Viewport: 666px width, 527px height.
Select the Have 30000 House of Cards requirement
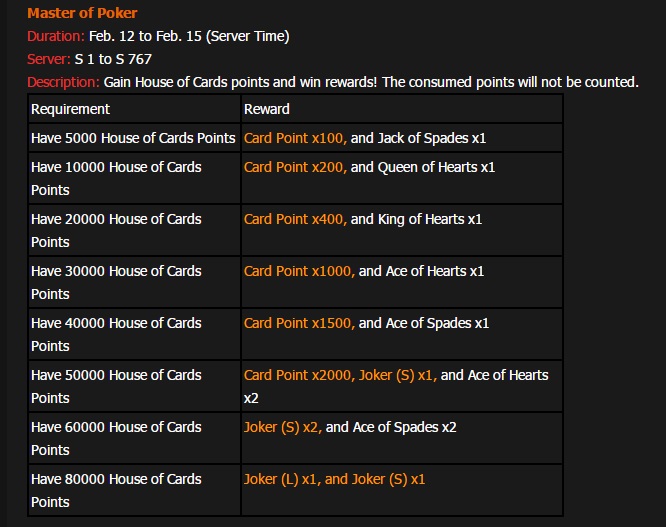pyautogui.click(x=116, y=282)
